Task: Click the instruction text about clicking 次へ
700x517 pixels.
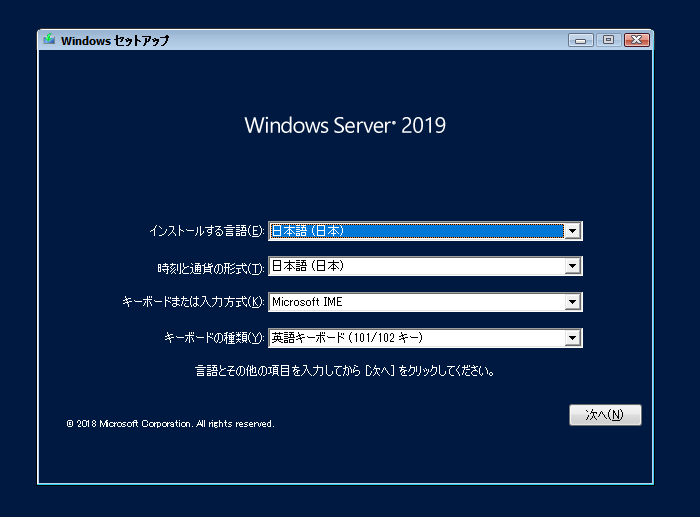Action: point(345,371)
